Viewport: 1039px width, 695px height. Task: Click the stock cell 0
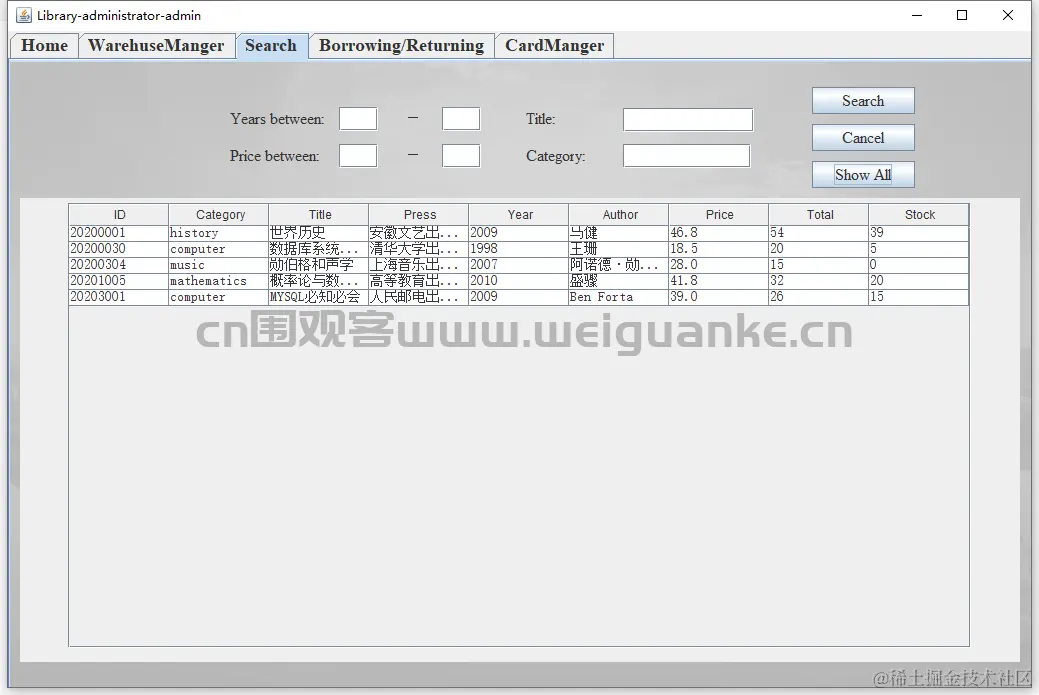(919, 265)
